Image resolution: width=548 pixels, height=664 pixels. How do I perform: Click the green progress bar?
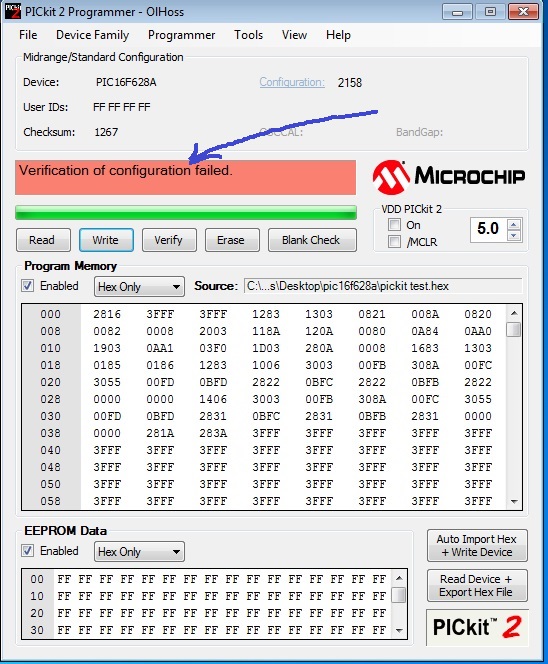click(186, 213)
